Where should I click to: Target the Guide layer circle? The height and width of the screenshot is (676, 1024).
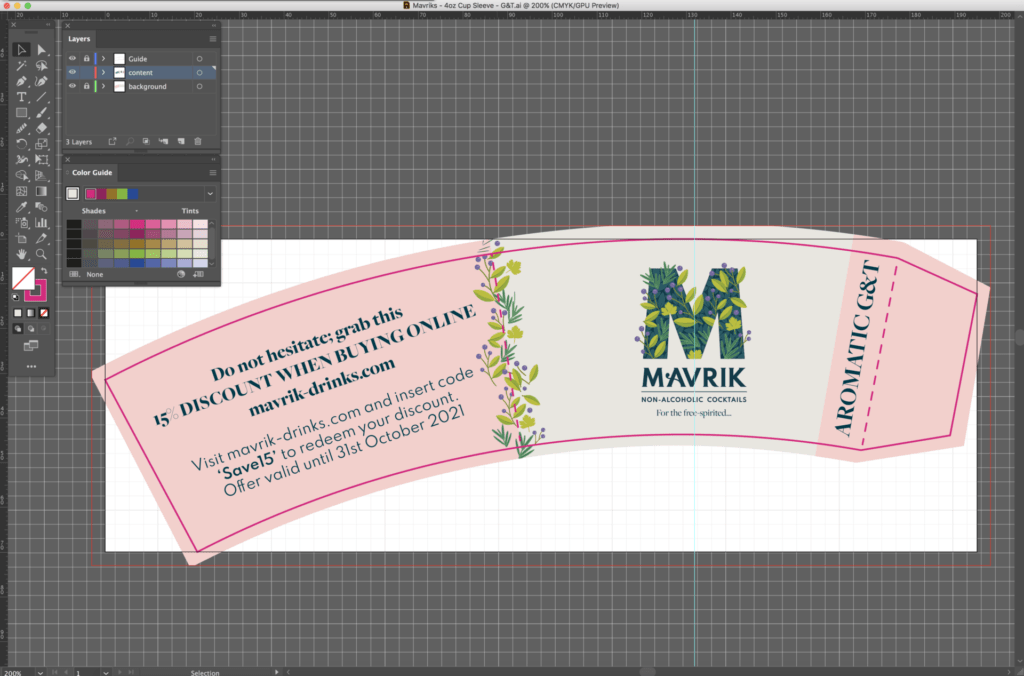point(200,59)
